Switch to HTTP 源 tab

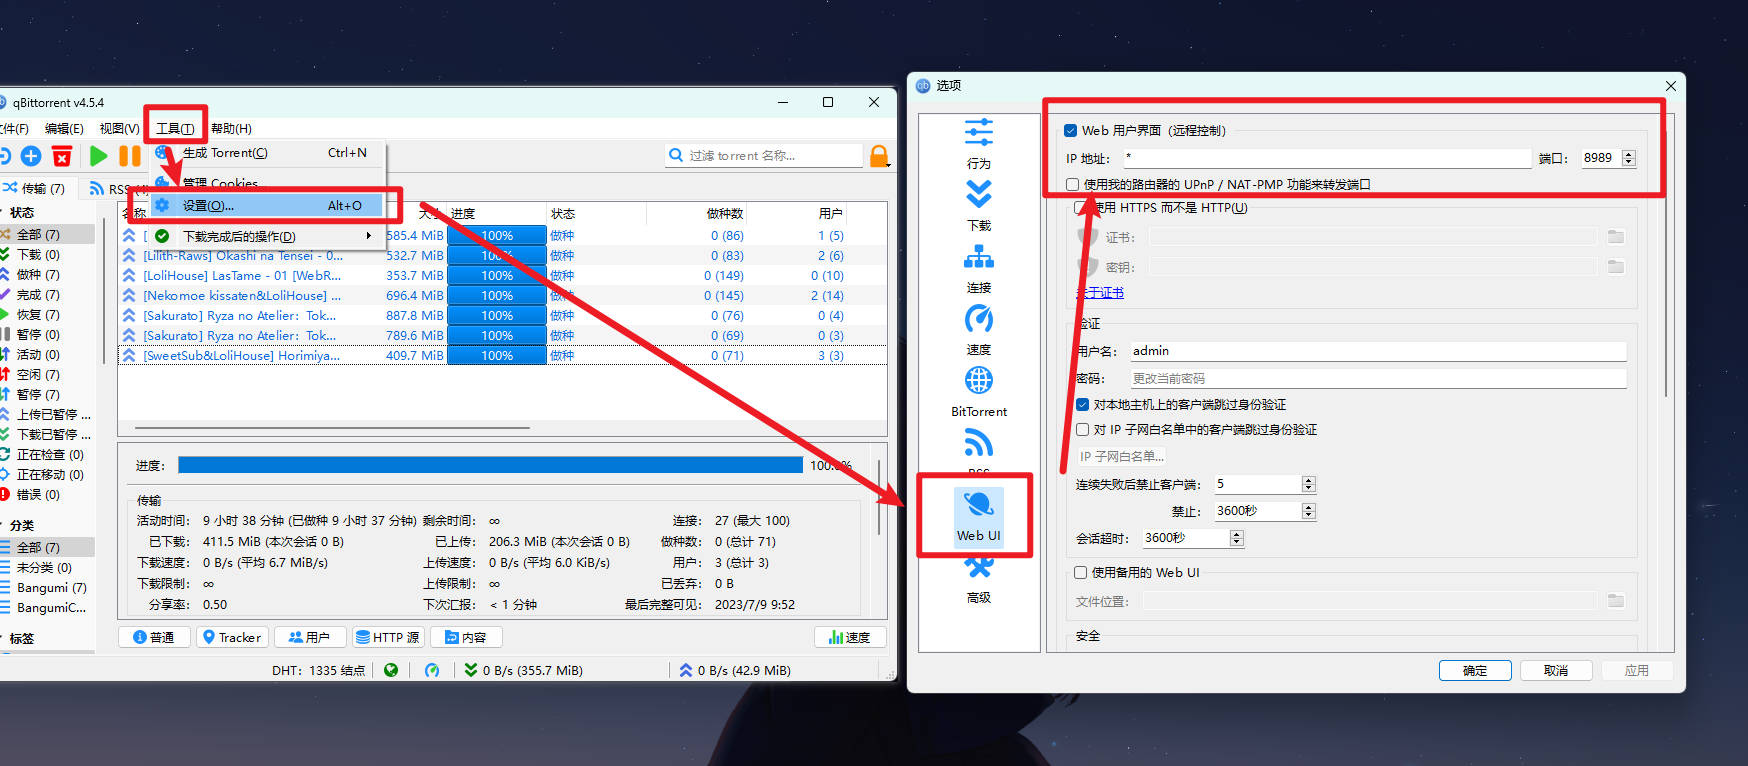click(388, 637)
